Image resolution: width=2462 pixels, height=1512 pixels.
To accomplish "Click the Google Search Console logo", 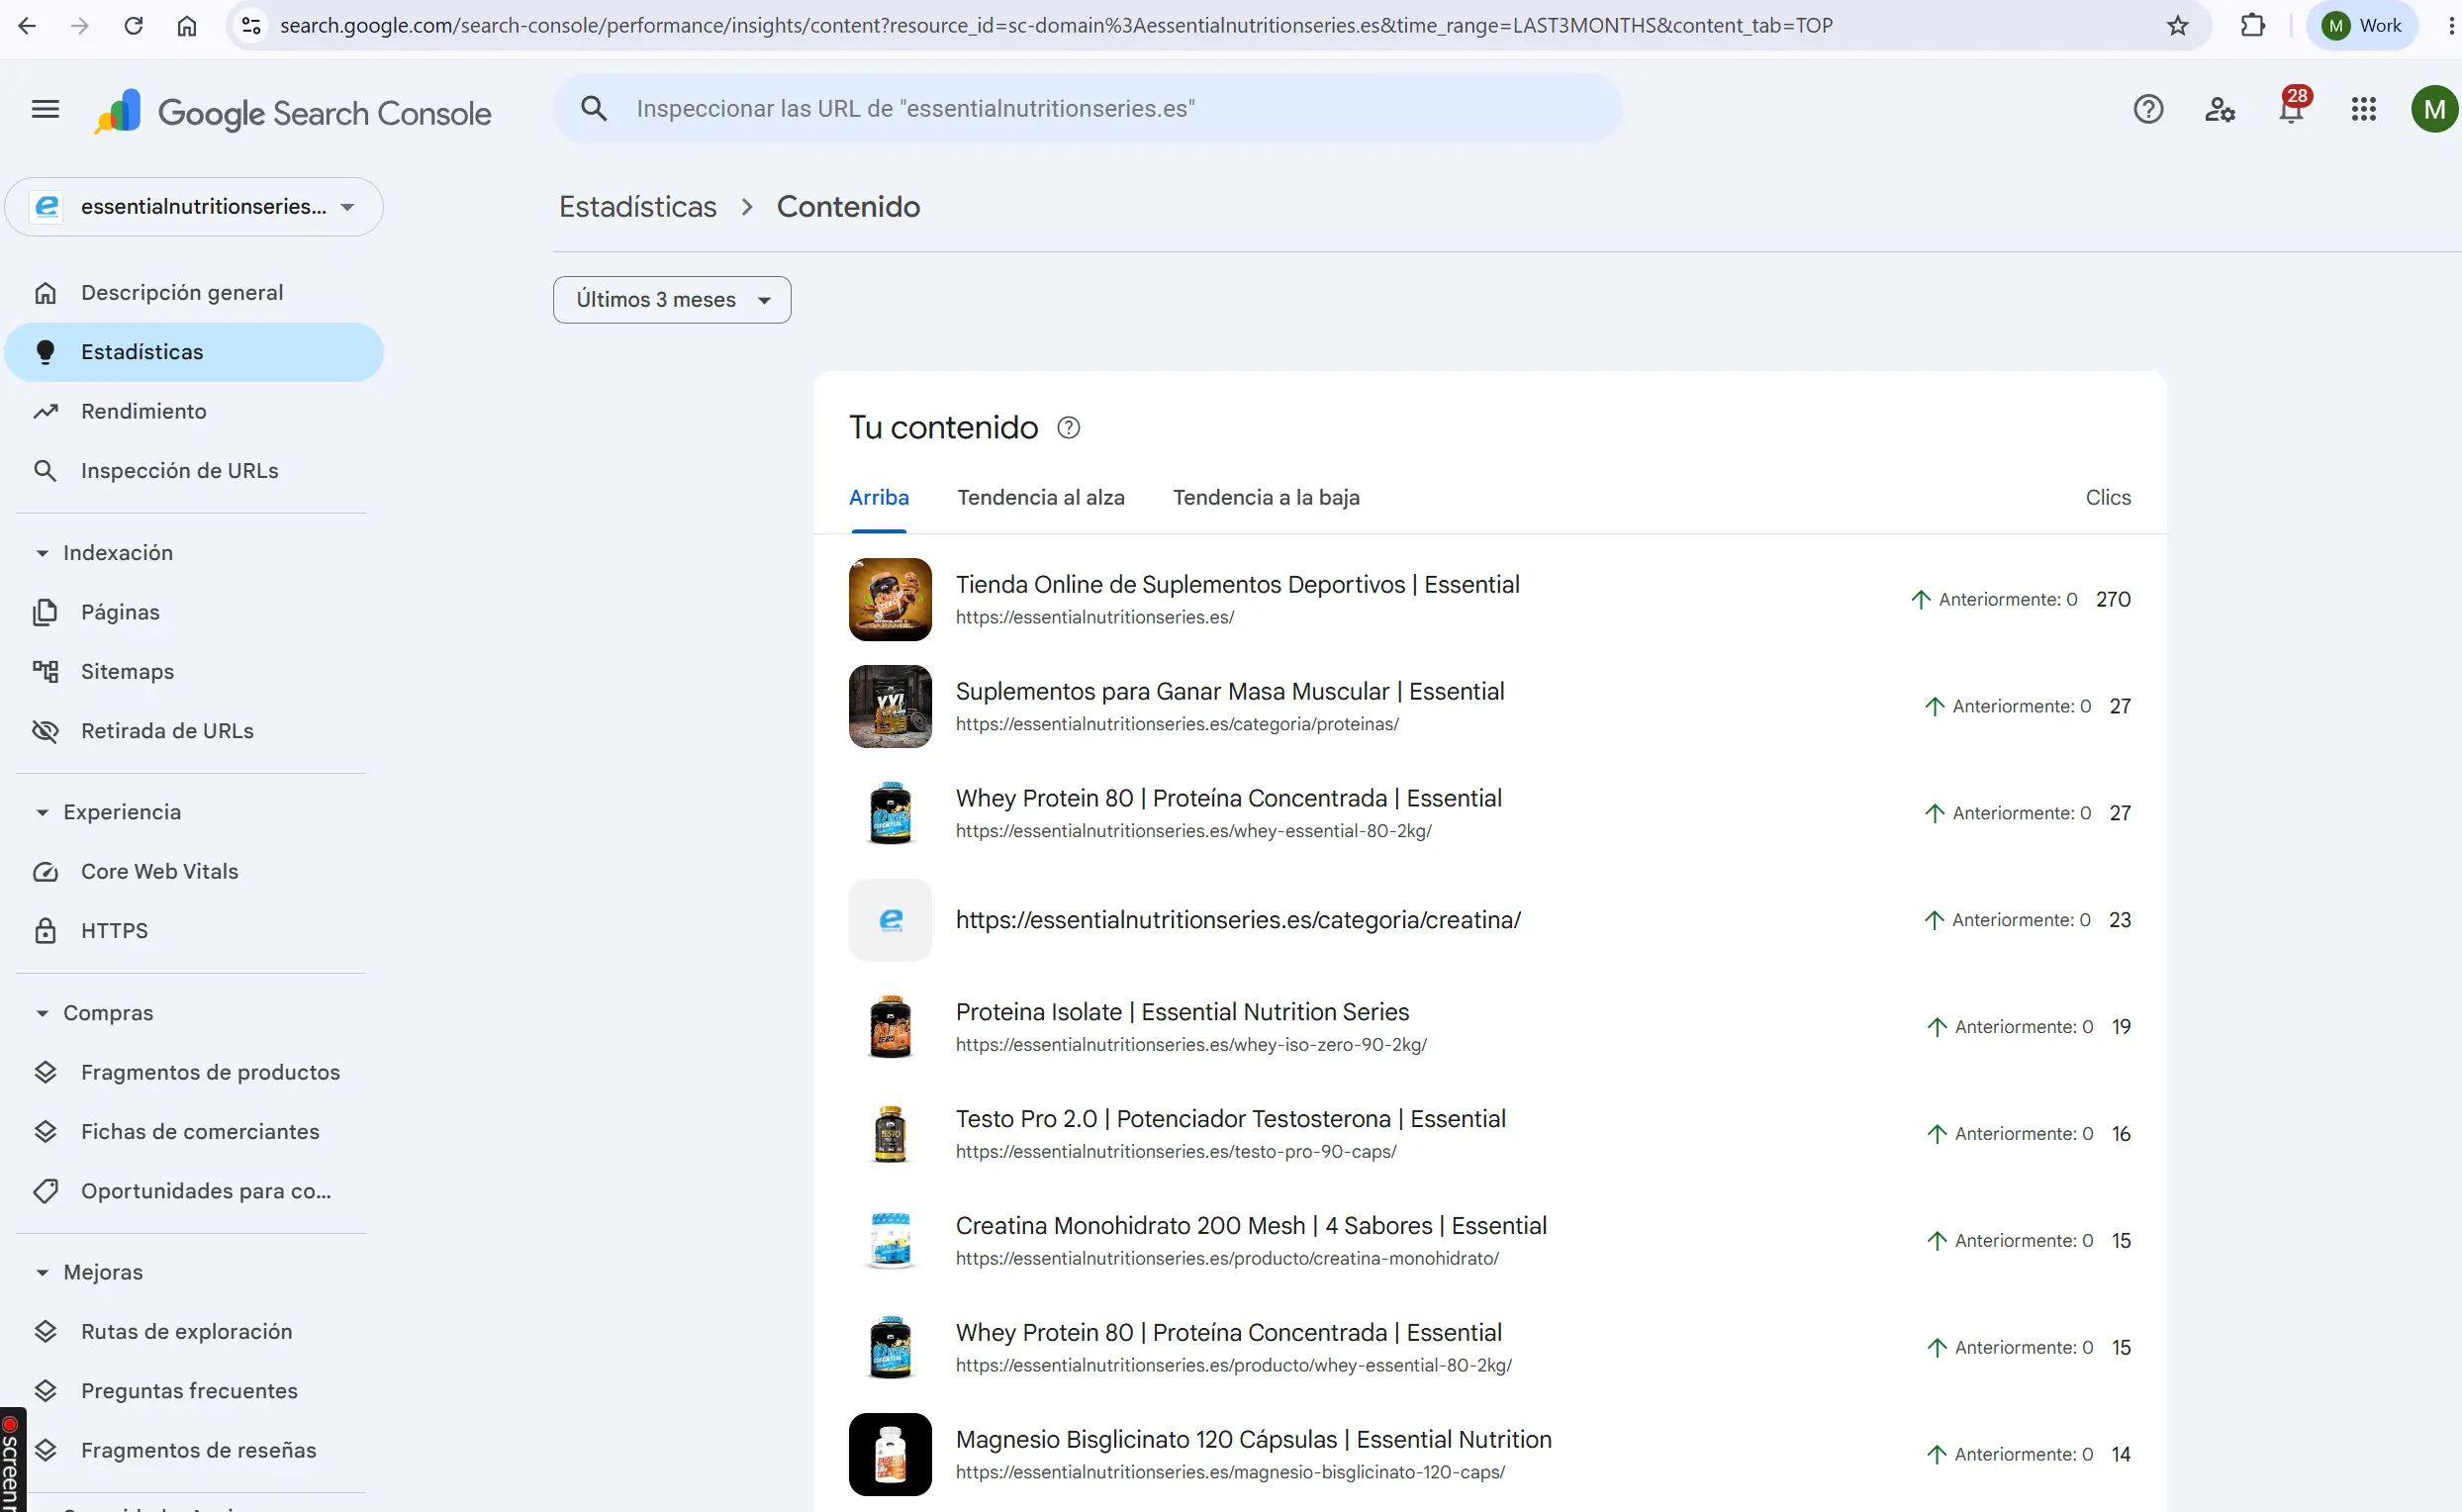I will point(293,112).
